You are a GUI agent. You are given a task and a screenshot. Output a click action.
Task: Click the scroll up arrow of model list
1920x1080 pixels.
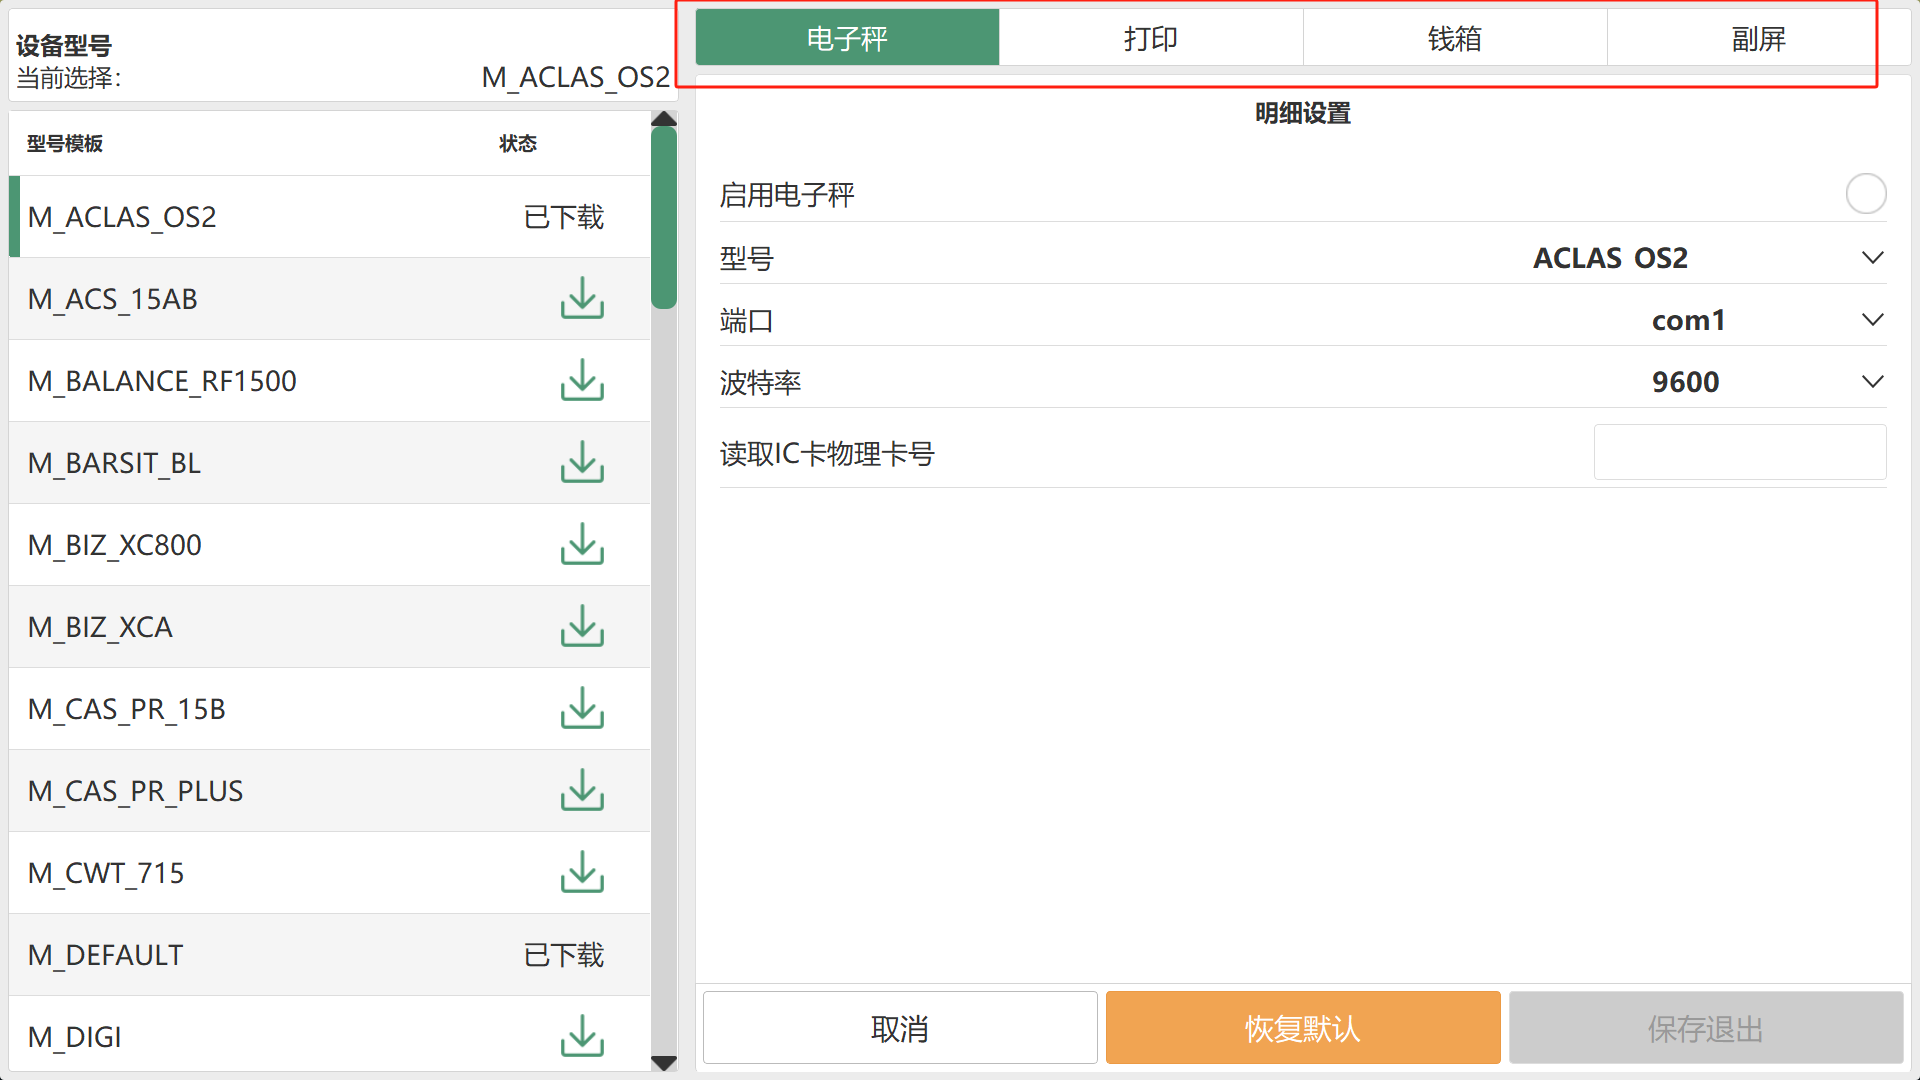pyautogui.click(x=664, y=119)
